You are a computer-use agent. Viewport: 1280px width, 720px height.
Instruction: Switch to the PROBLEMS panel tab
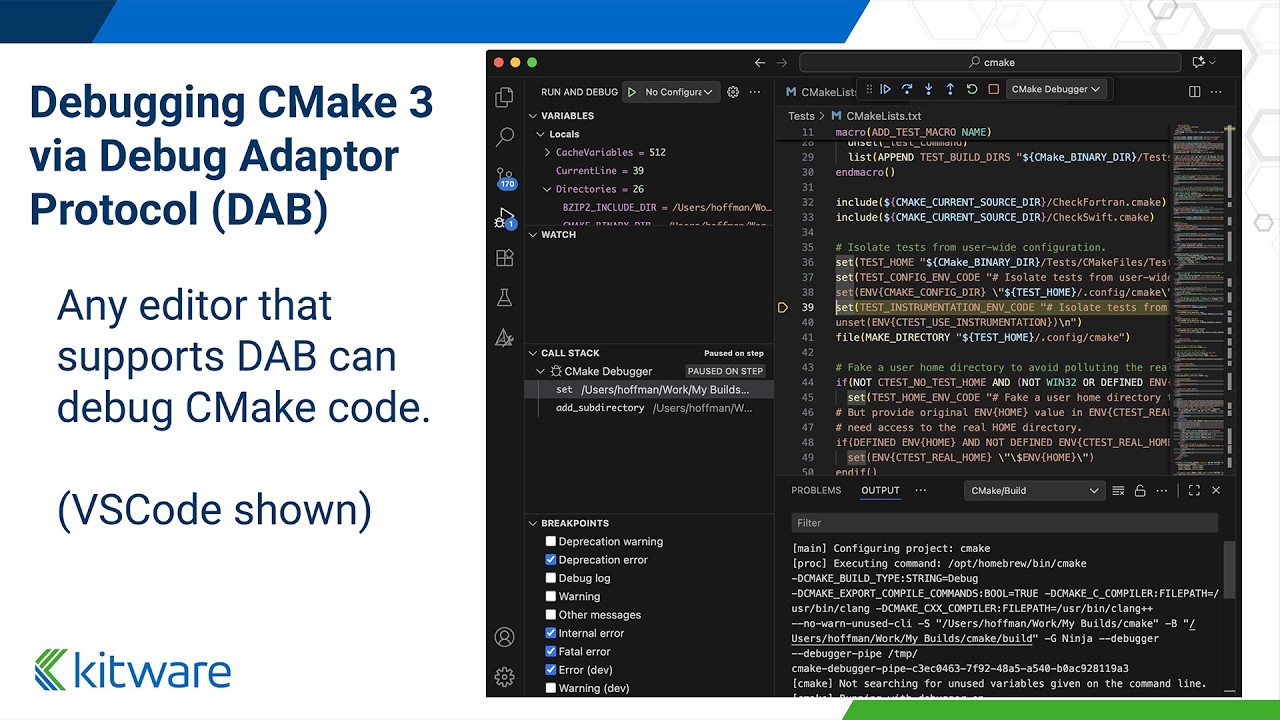(x=816, y=491)
